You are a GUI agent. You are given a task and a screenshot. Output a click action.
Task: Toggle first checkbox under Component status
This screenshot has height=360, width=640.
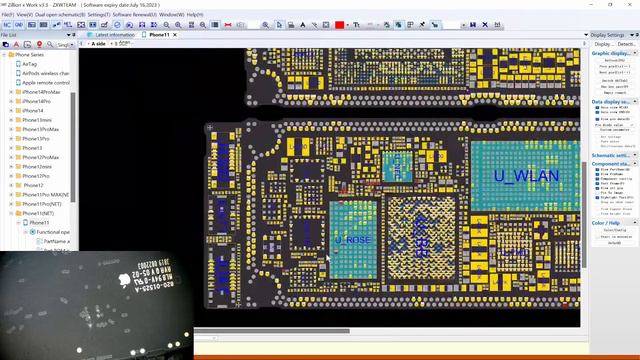[x=597, y=169]
